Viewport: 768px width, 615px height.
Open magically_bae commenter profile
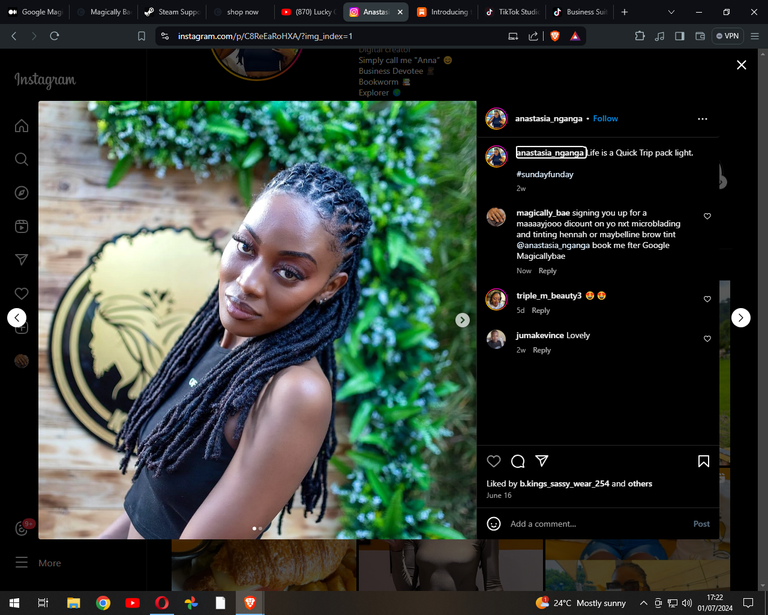point(543,213)
